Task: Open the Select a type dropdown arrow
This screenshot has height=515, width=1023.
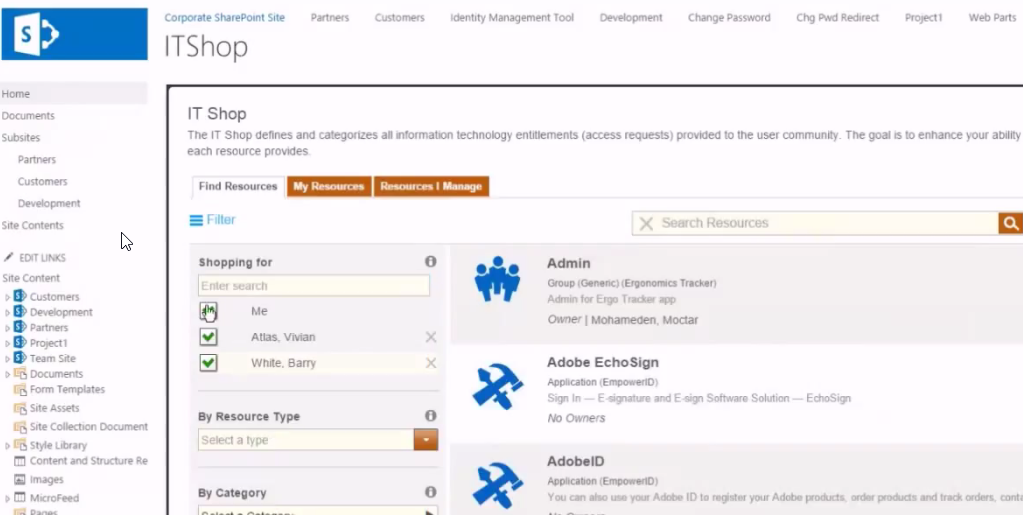Action: (x=425, y=440)
